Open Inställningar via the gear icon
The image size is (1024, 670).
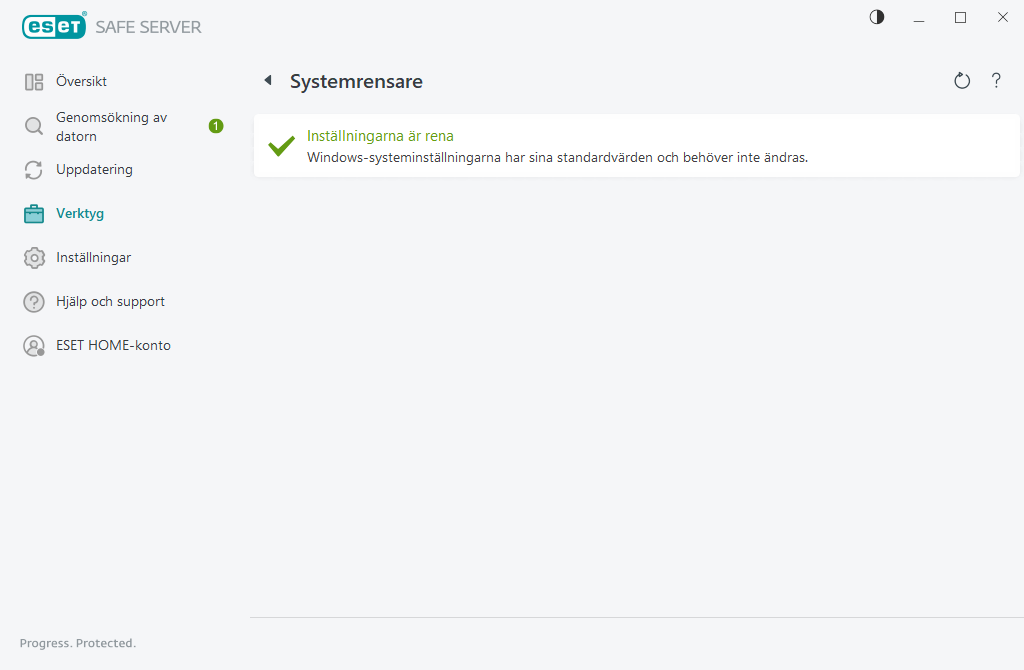33,257
